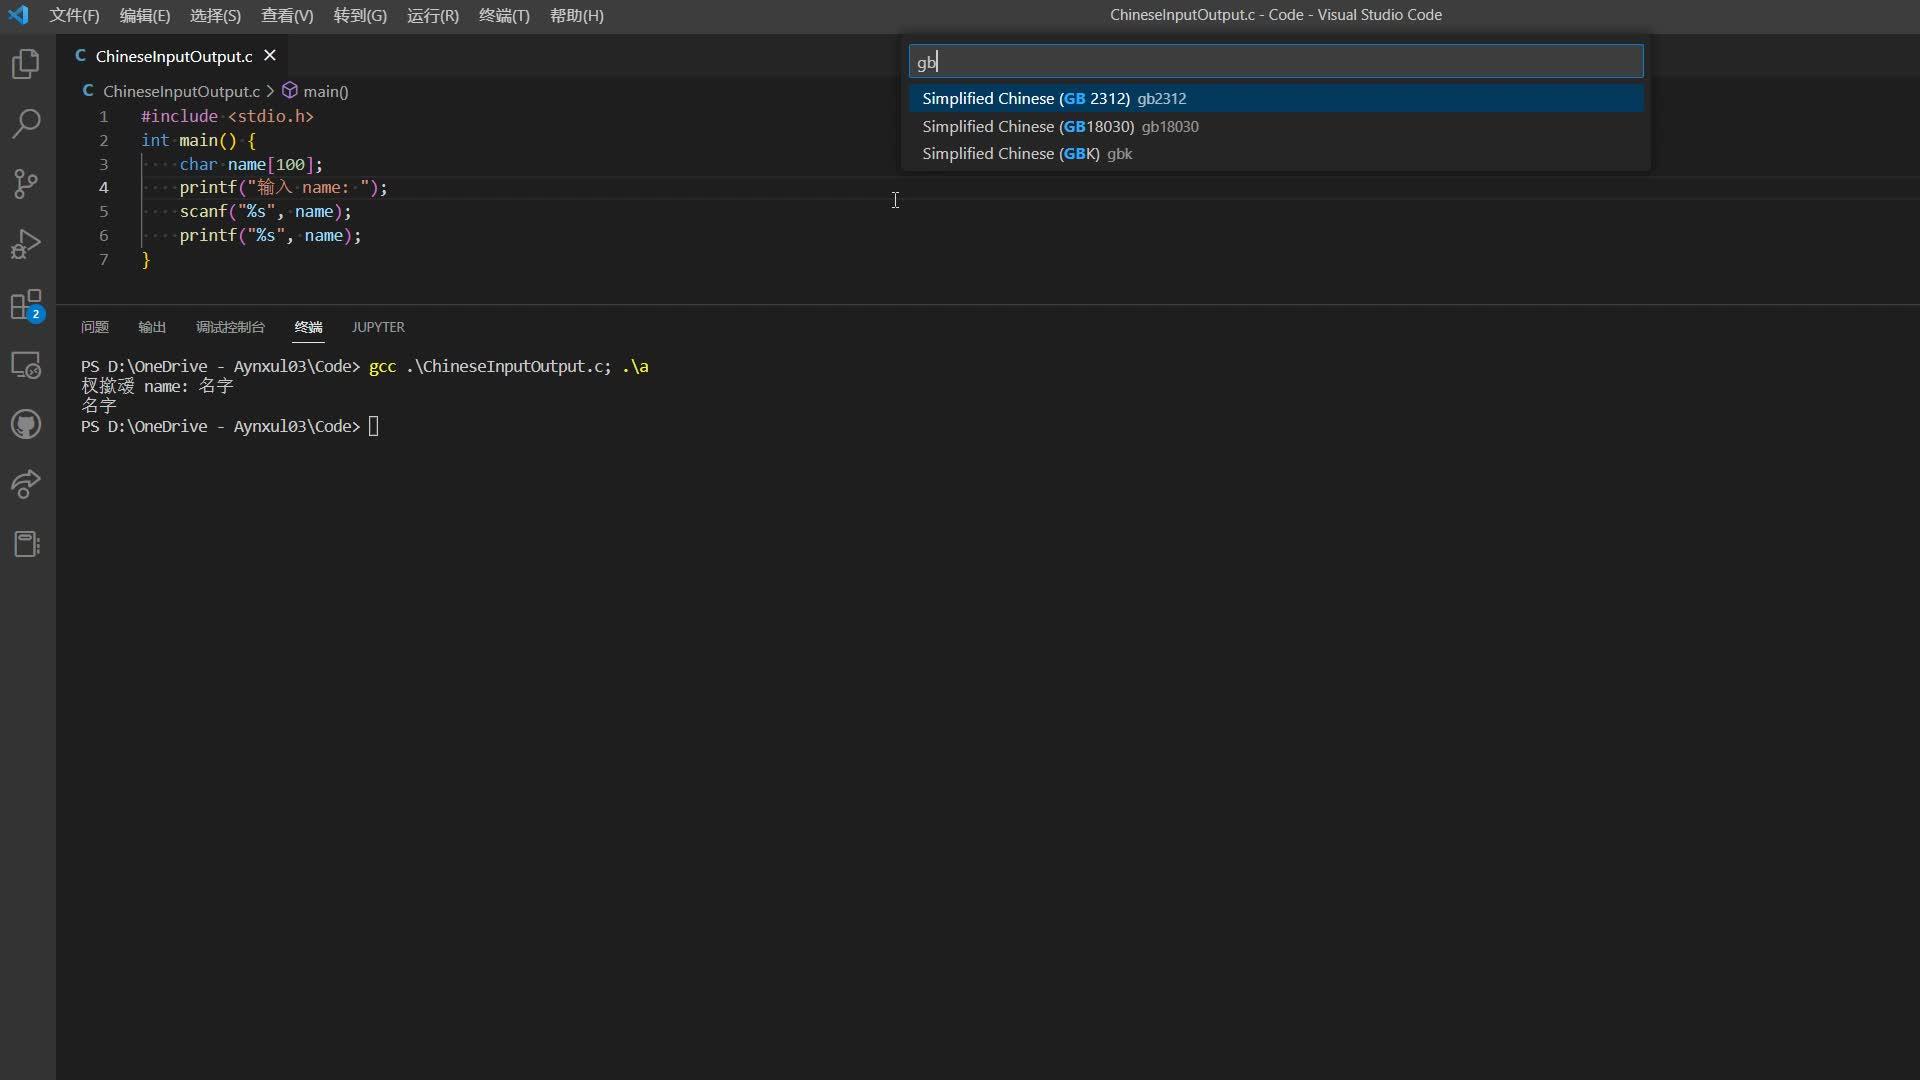The width and height of the screenshot is (1920, 1080).
Task: Click the encoding search input box
Action: pyautogui.click(x=1277, y=61)
